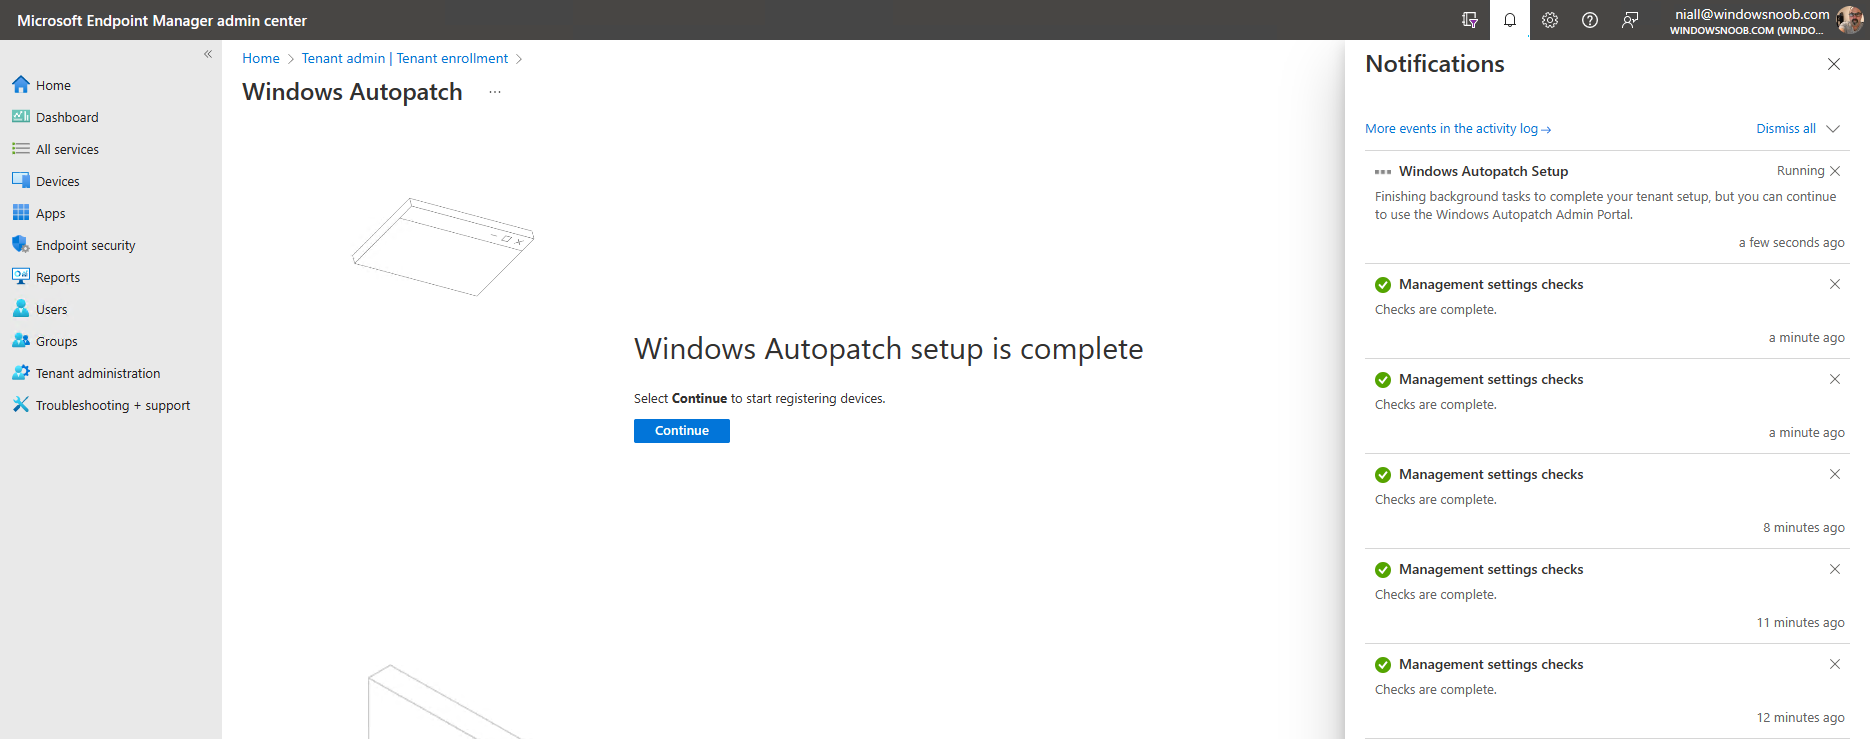The width and height of the screenshot is (1870, 739).
Task: Click the Continue button
Action: 682,431
